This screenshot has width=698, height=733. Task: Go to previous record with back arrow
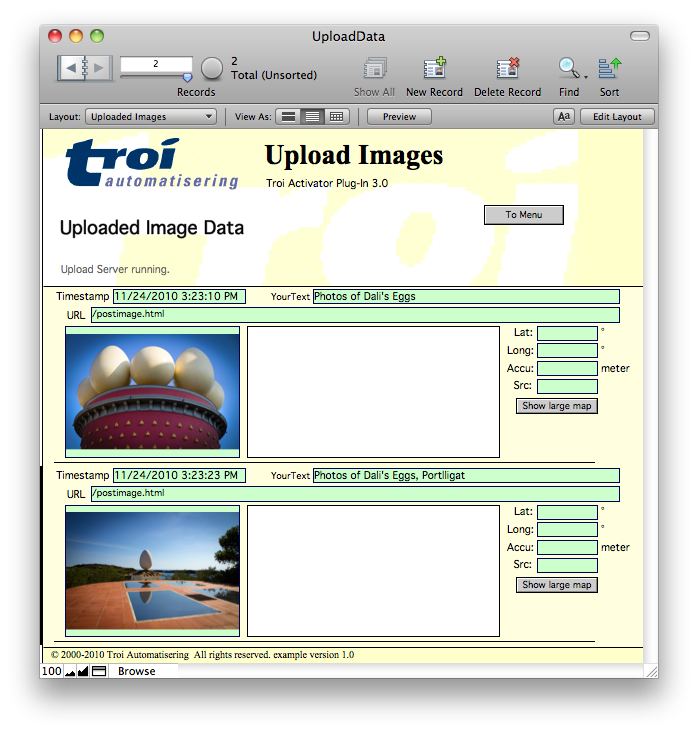[71, 68]
